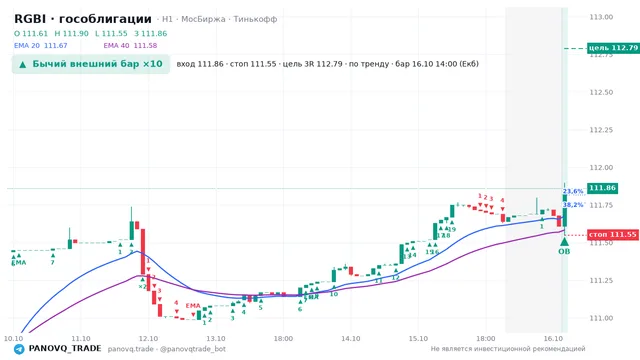Click the red 'EMA' signal label near 13.10
Screen dimensions: 640x360
pos(193,306)
